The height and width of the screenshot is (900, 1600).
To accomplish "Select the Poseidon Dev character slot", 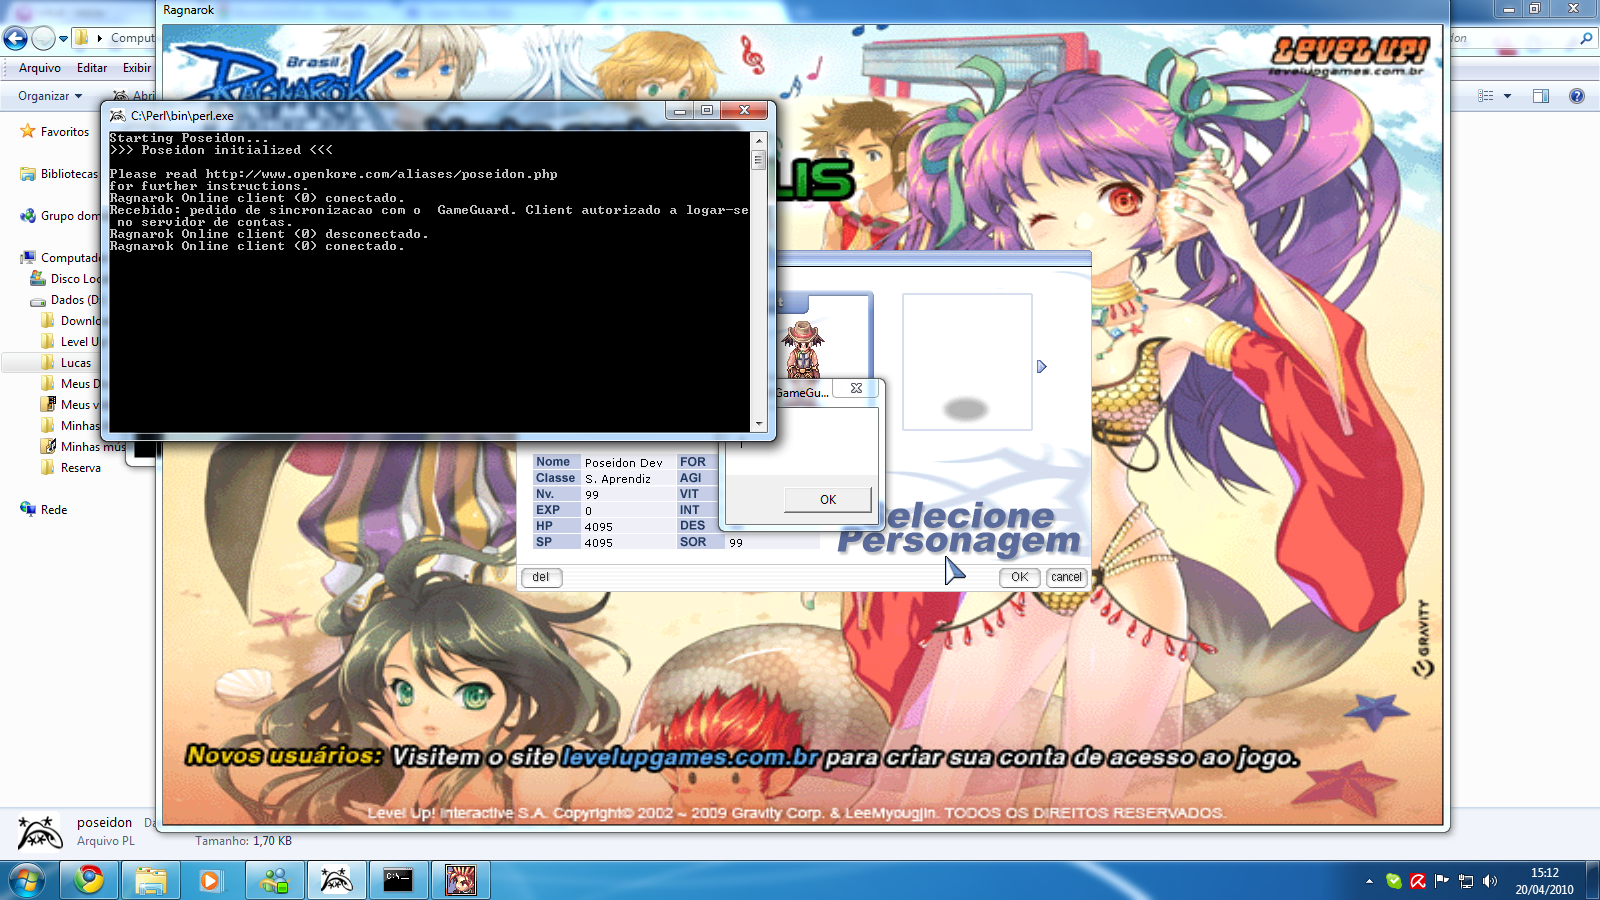I will 822,338.
